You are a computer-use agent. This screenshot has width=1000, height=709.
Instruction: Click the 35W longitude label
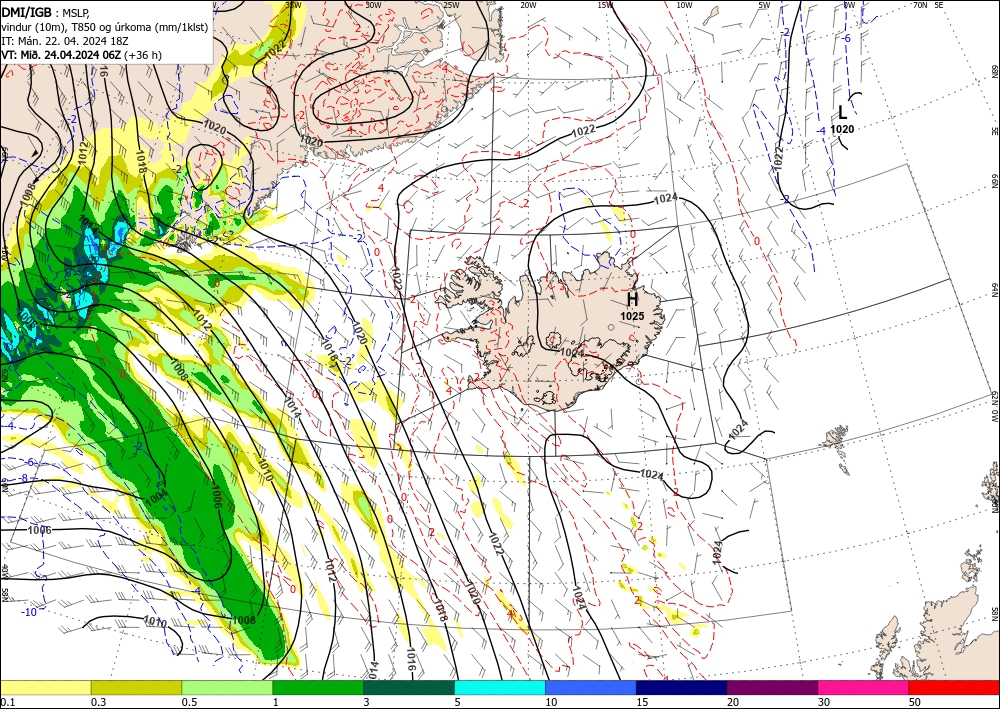(293, 5)
